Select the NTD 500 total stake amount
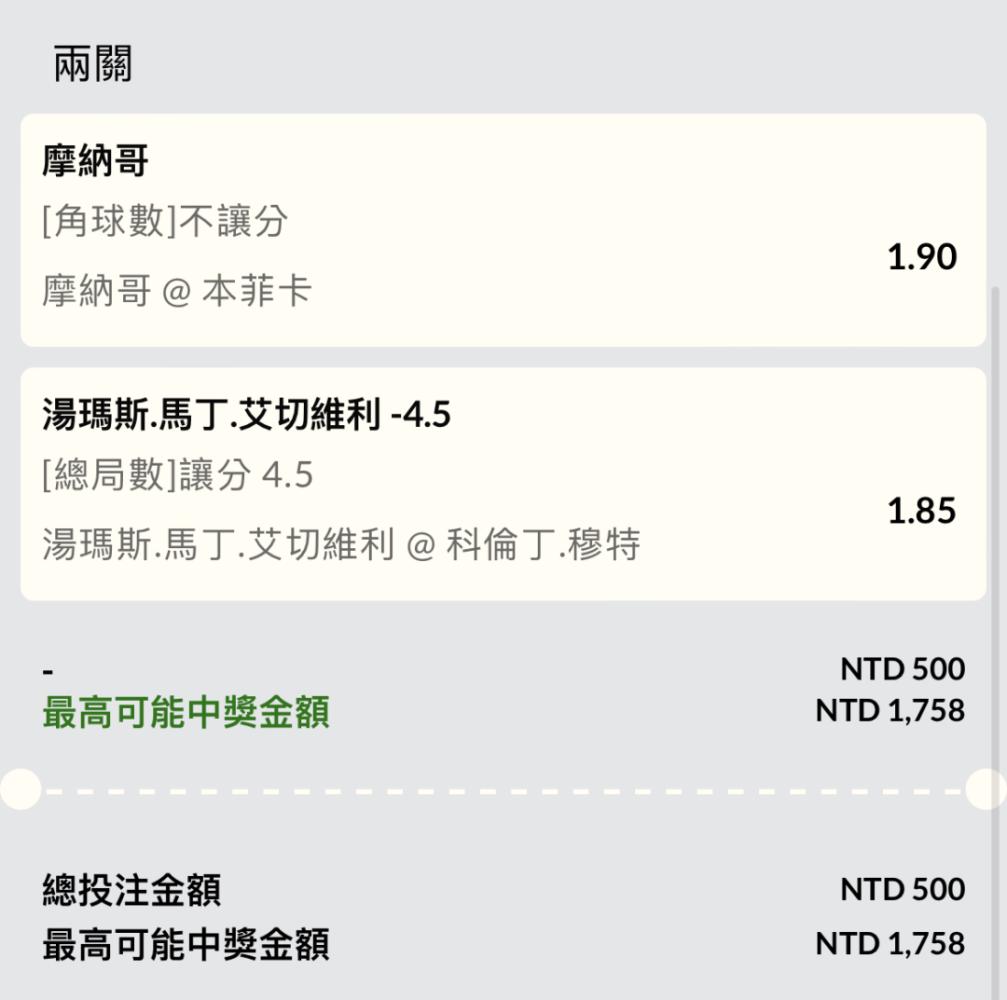The height and width of the screenshot is (1000, 1007). (902, 890)
